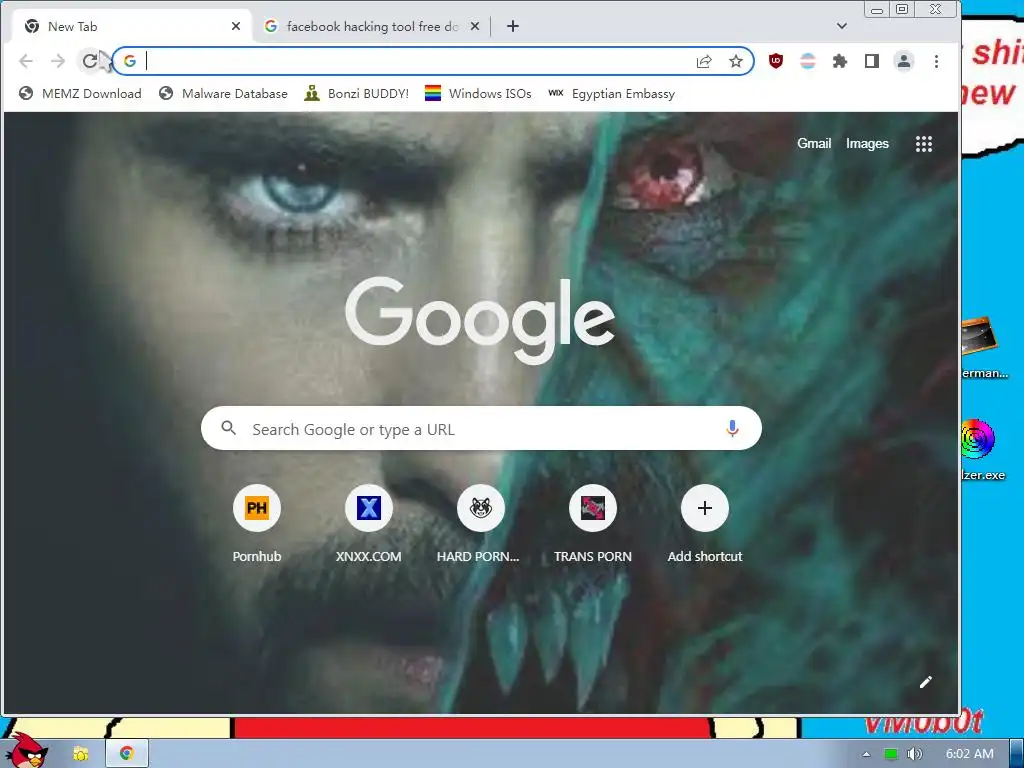1024x768 pixels.
Task: Click the magnifier icon in search box
Action: [x=229, y=428]
